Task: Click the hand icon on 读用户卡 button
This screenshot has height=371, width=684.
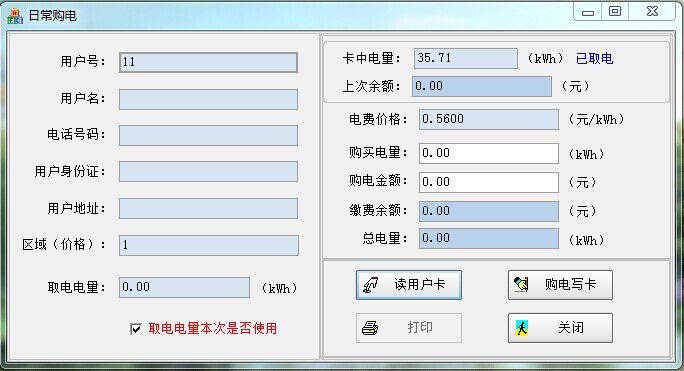Action: (370, 285)
